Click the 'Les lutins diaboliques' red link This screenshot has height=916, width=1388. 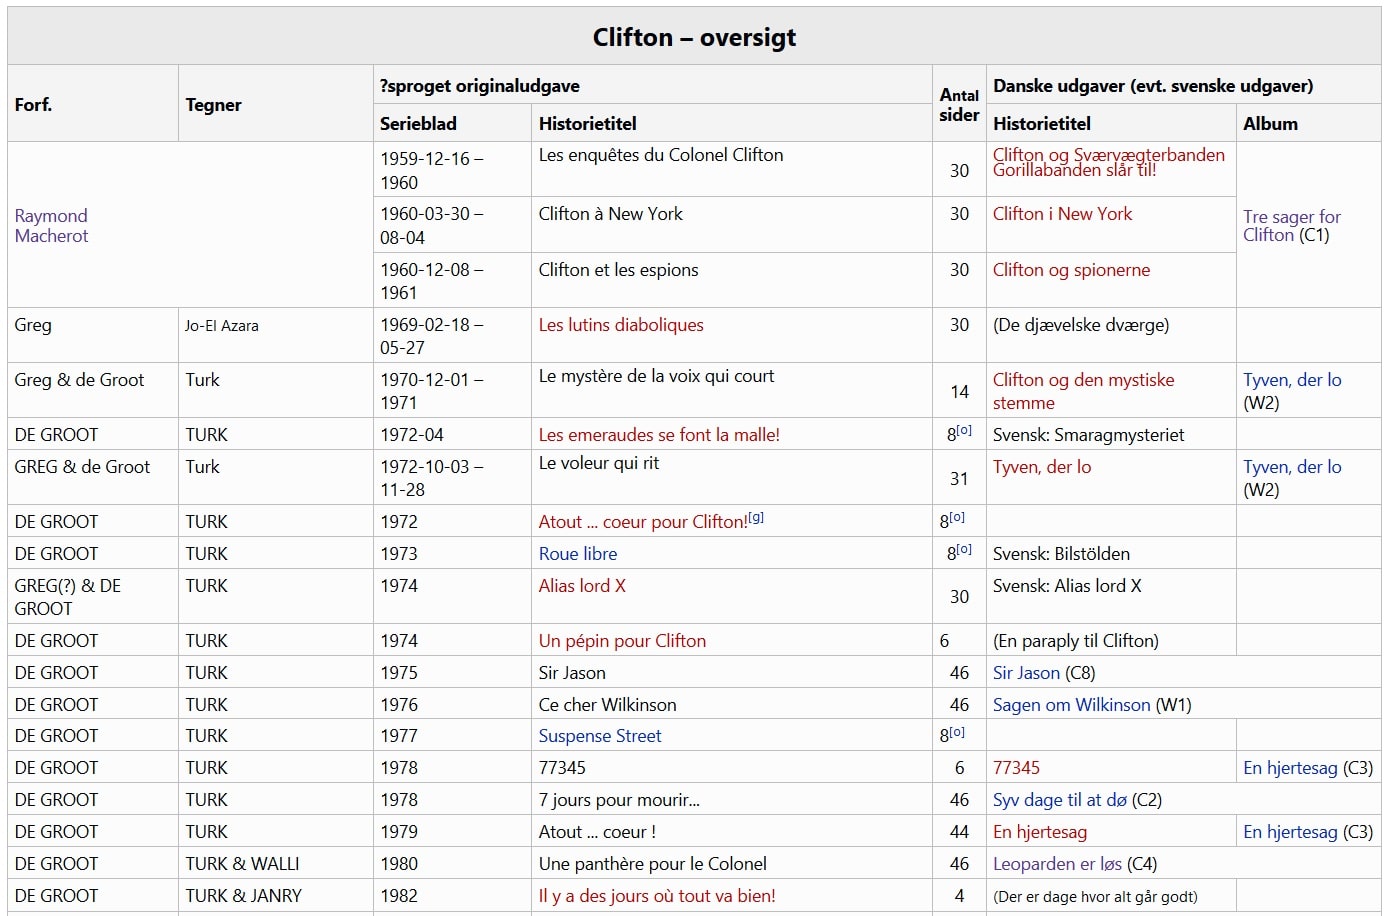point(620,325)
